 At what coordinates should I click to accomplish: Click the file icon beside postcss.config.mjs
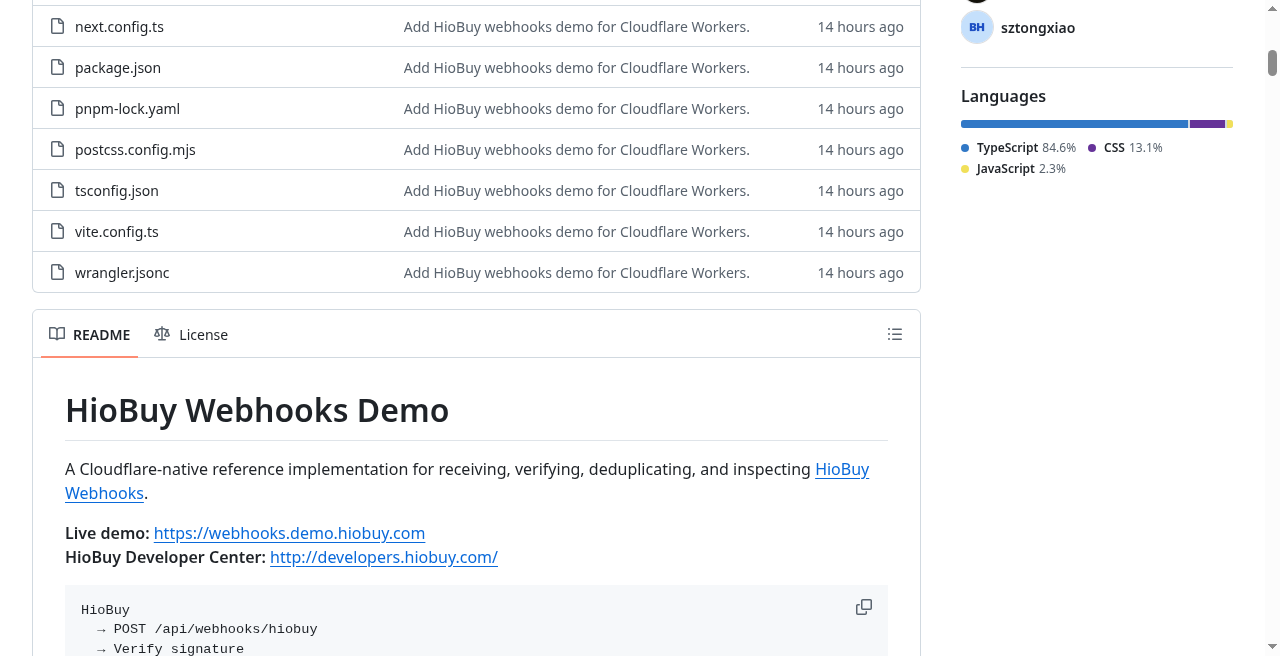tap(57, 150)
